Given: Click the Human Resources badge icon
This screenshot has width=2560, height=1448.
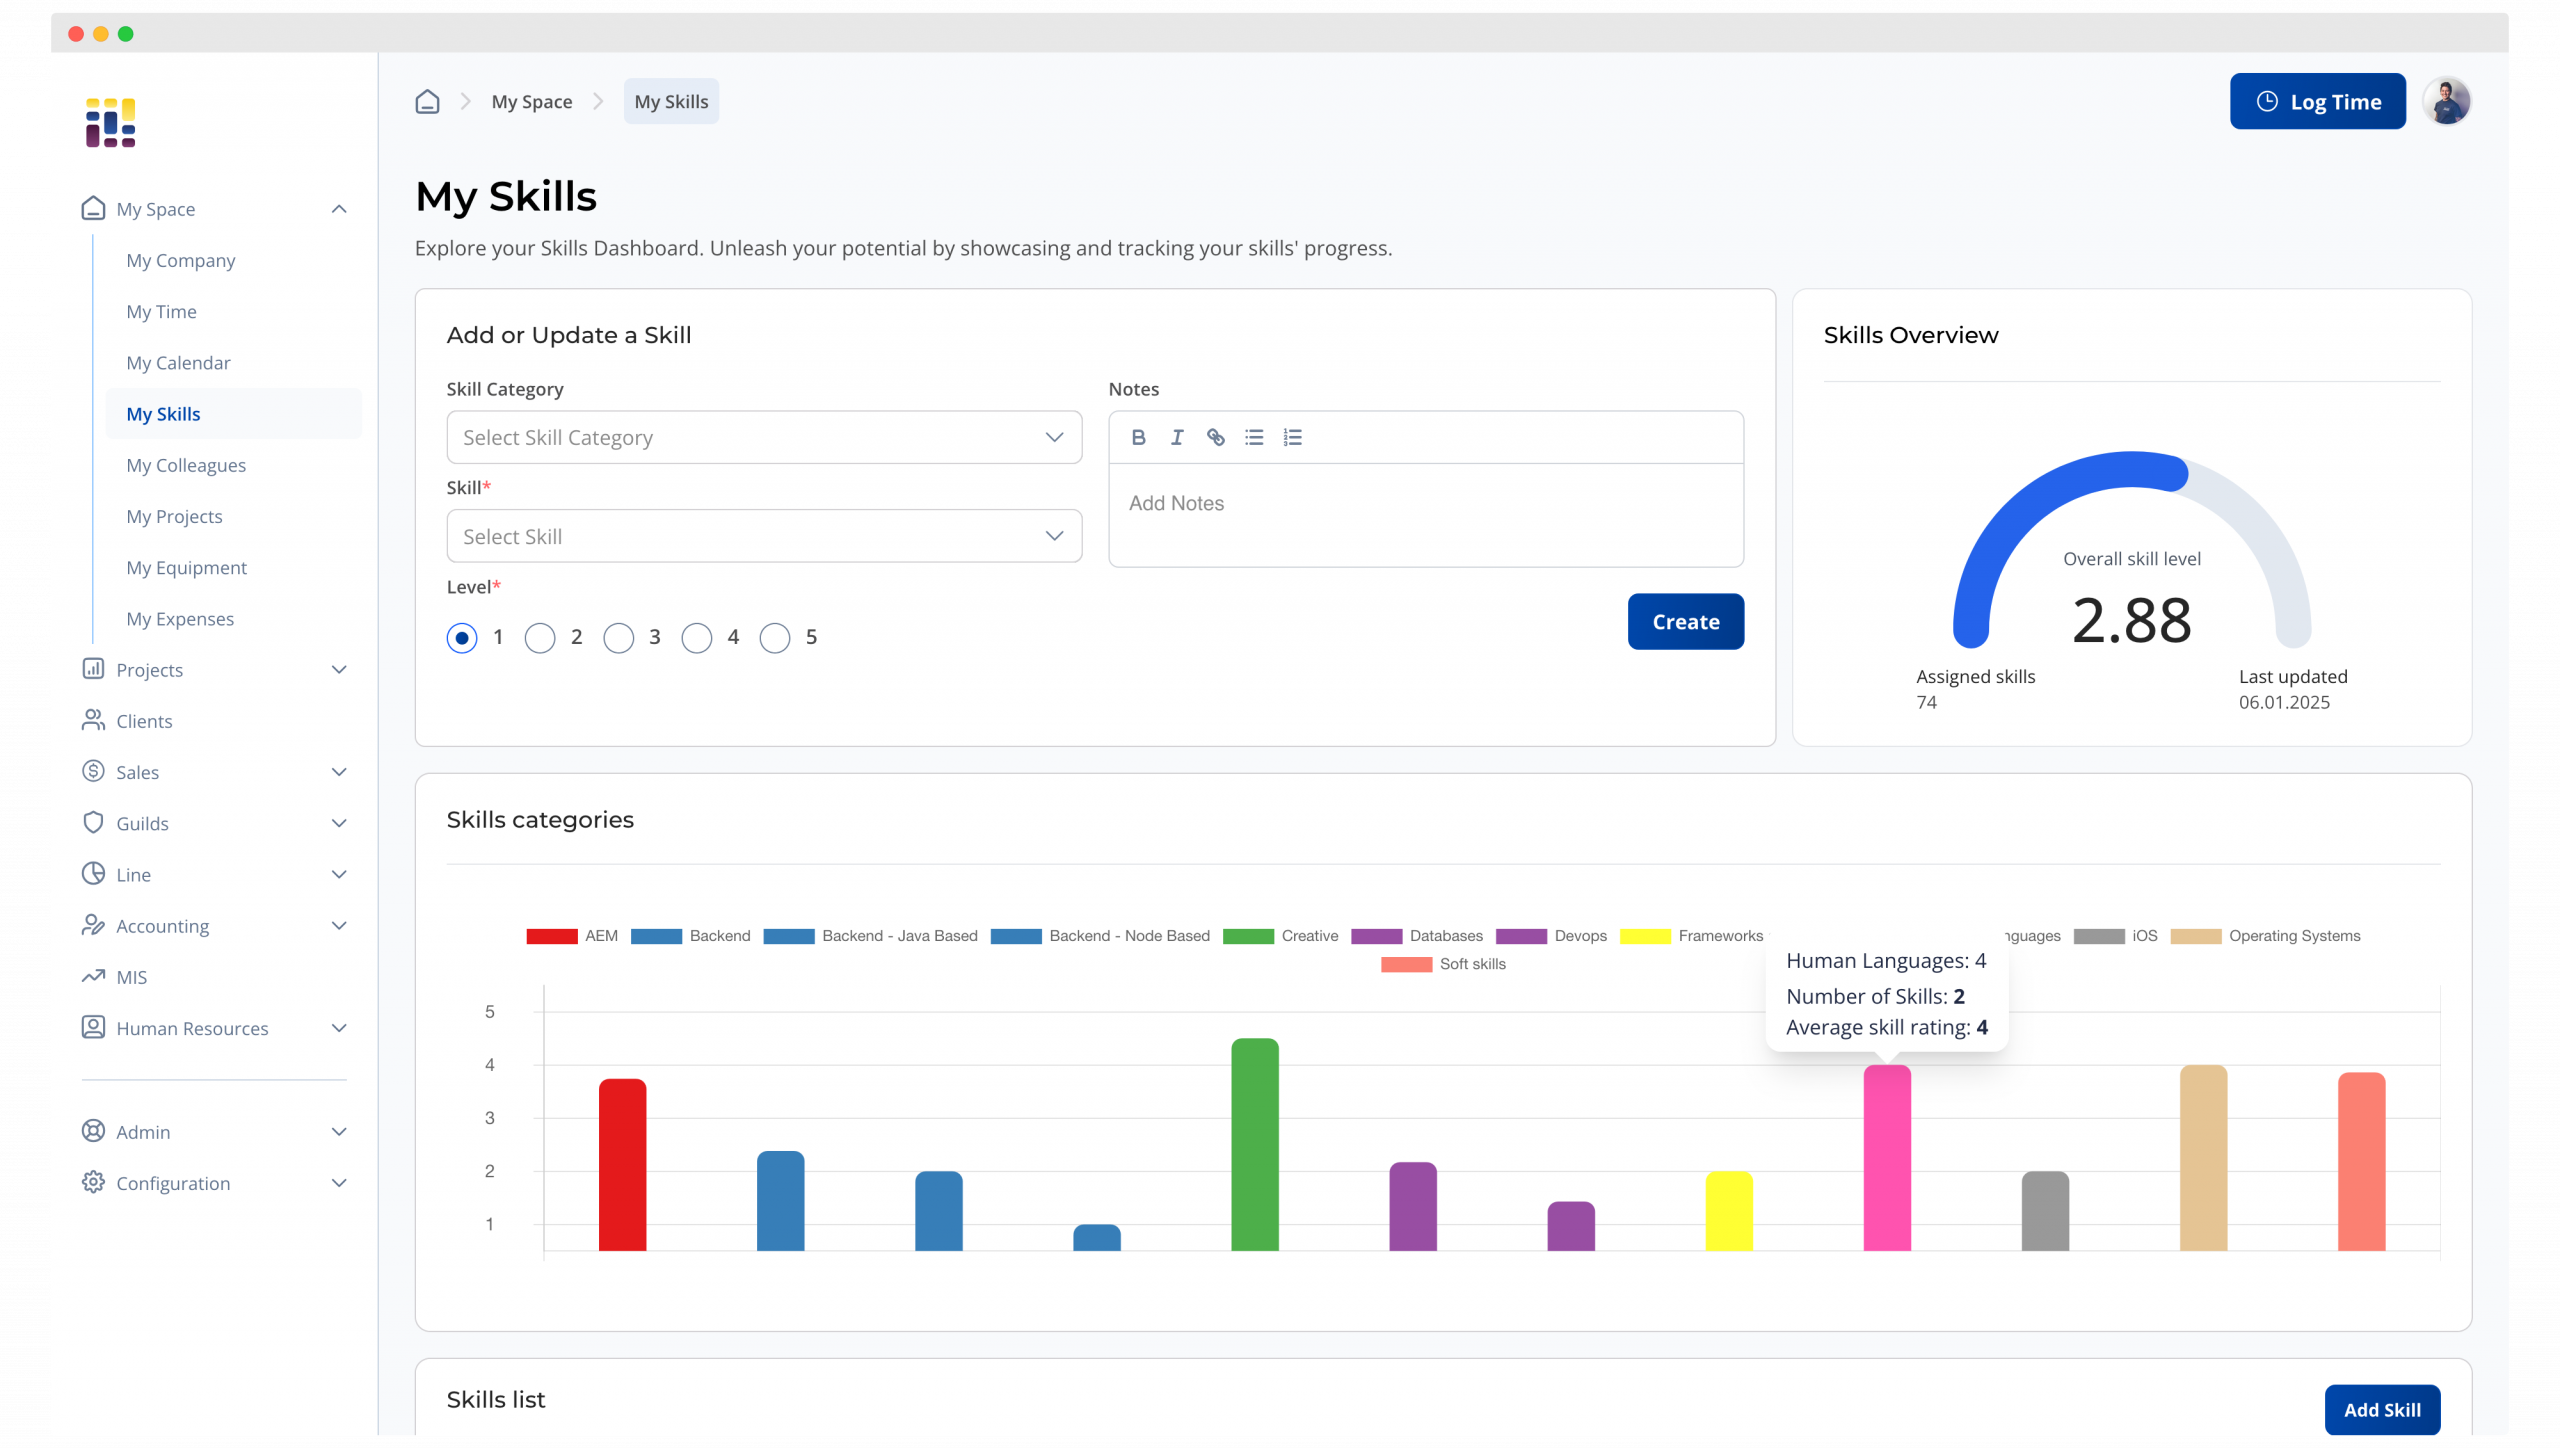Looking at the screenshot, I should click(93, 1027).
